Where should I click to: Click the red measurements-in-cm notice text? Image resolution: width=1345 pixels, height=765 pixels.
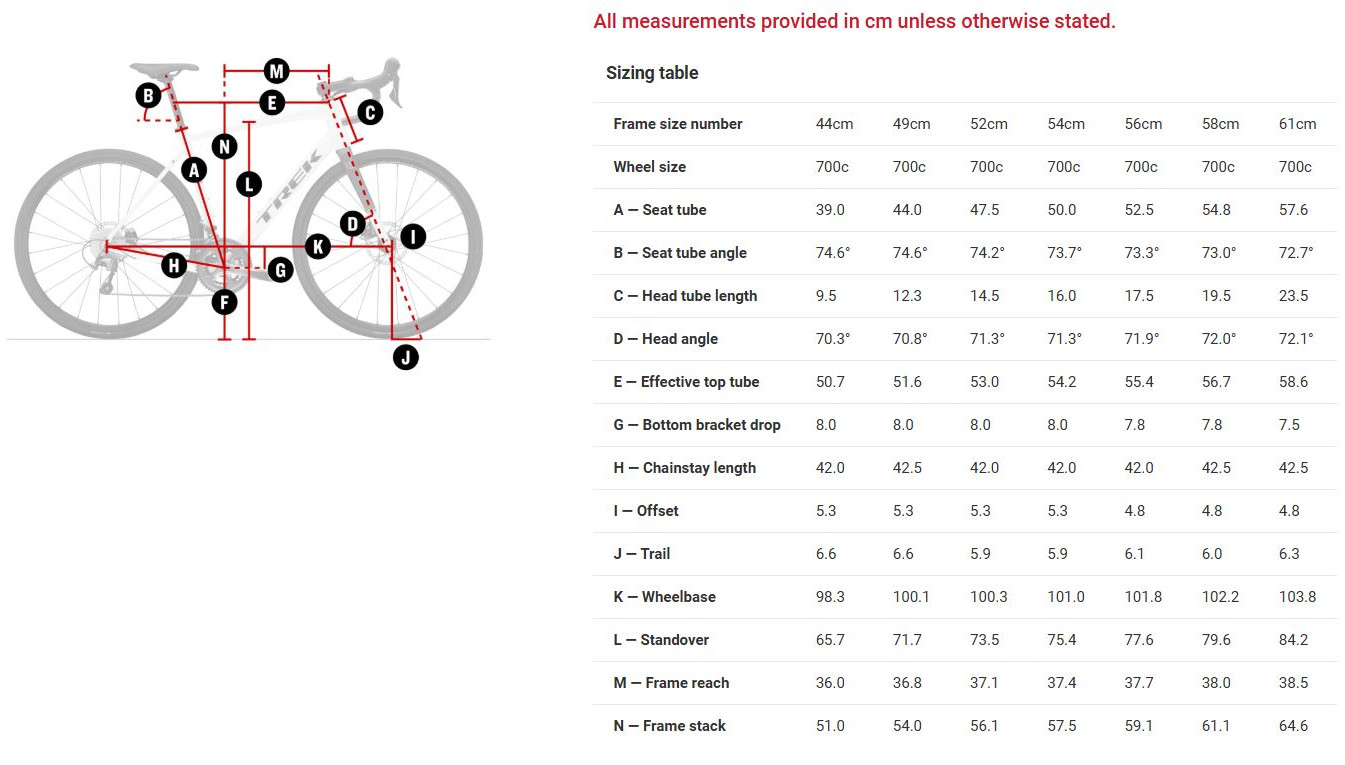(x=854, y=21)
